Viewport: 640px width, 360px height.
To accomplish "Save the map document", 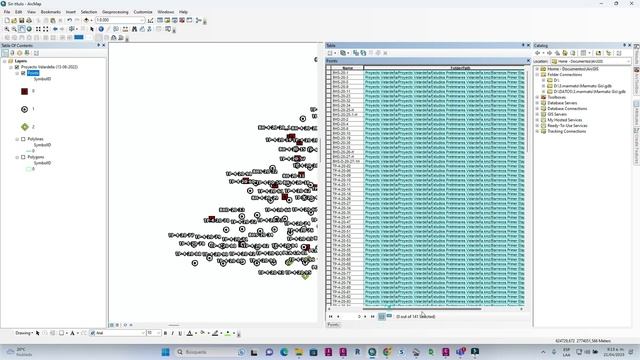I will pyautogui.click(x=22, y=20).
